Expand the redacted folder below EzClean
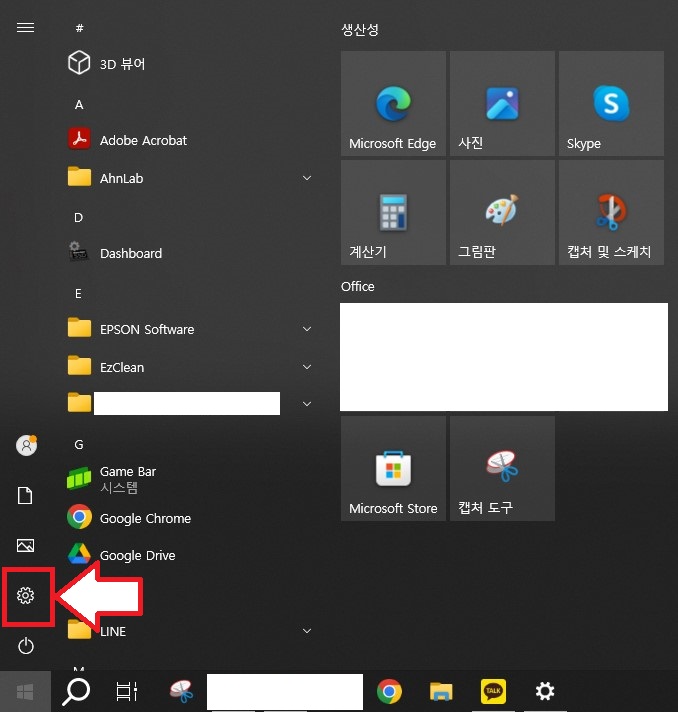This screenshot has height=712, width=678. [x=307, y=404]
